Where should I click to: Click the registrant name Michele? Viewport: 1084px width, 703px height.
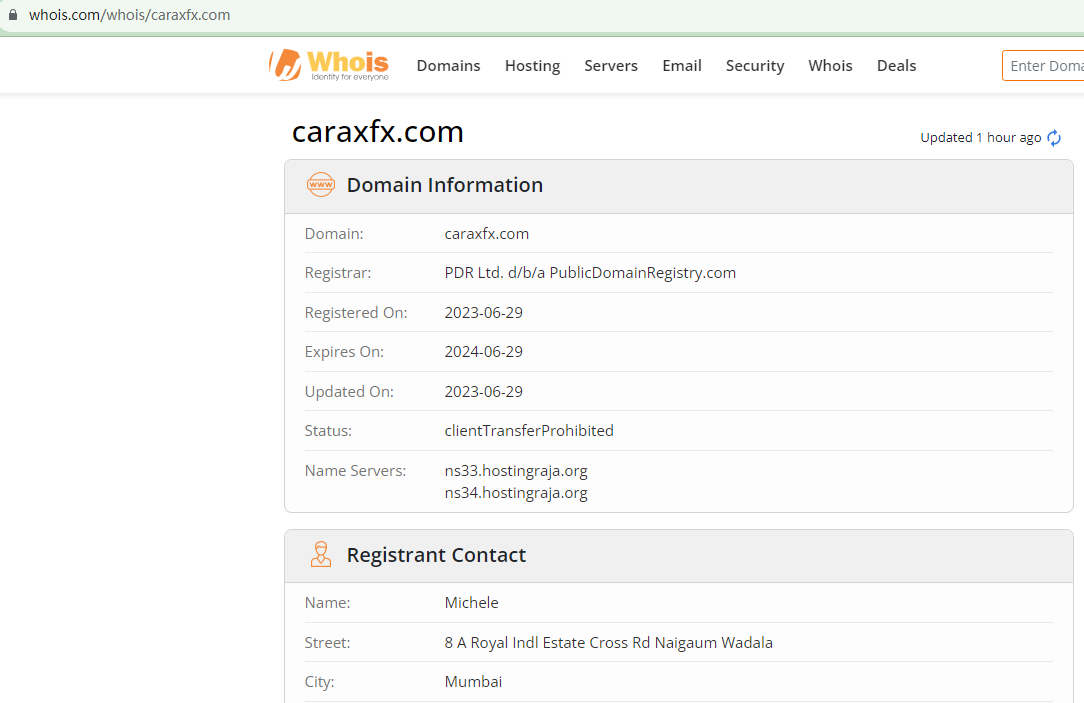tap(471, 603)
